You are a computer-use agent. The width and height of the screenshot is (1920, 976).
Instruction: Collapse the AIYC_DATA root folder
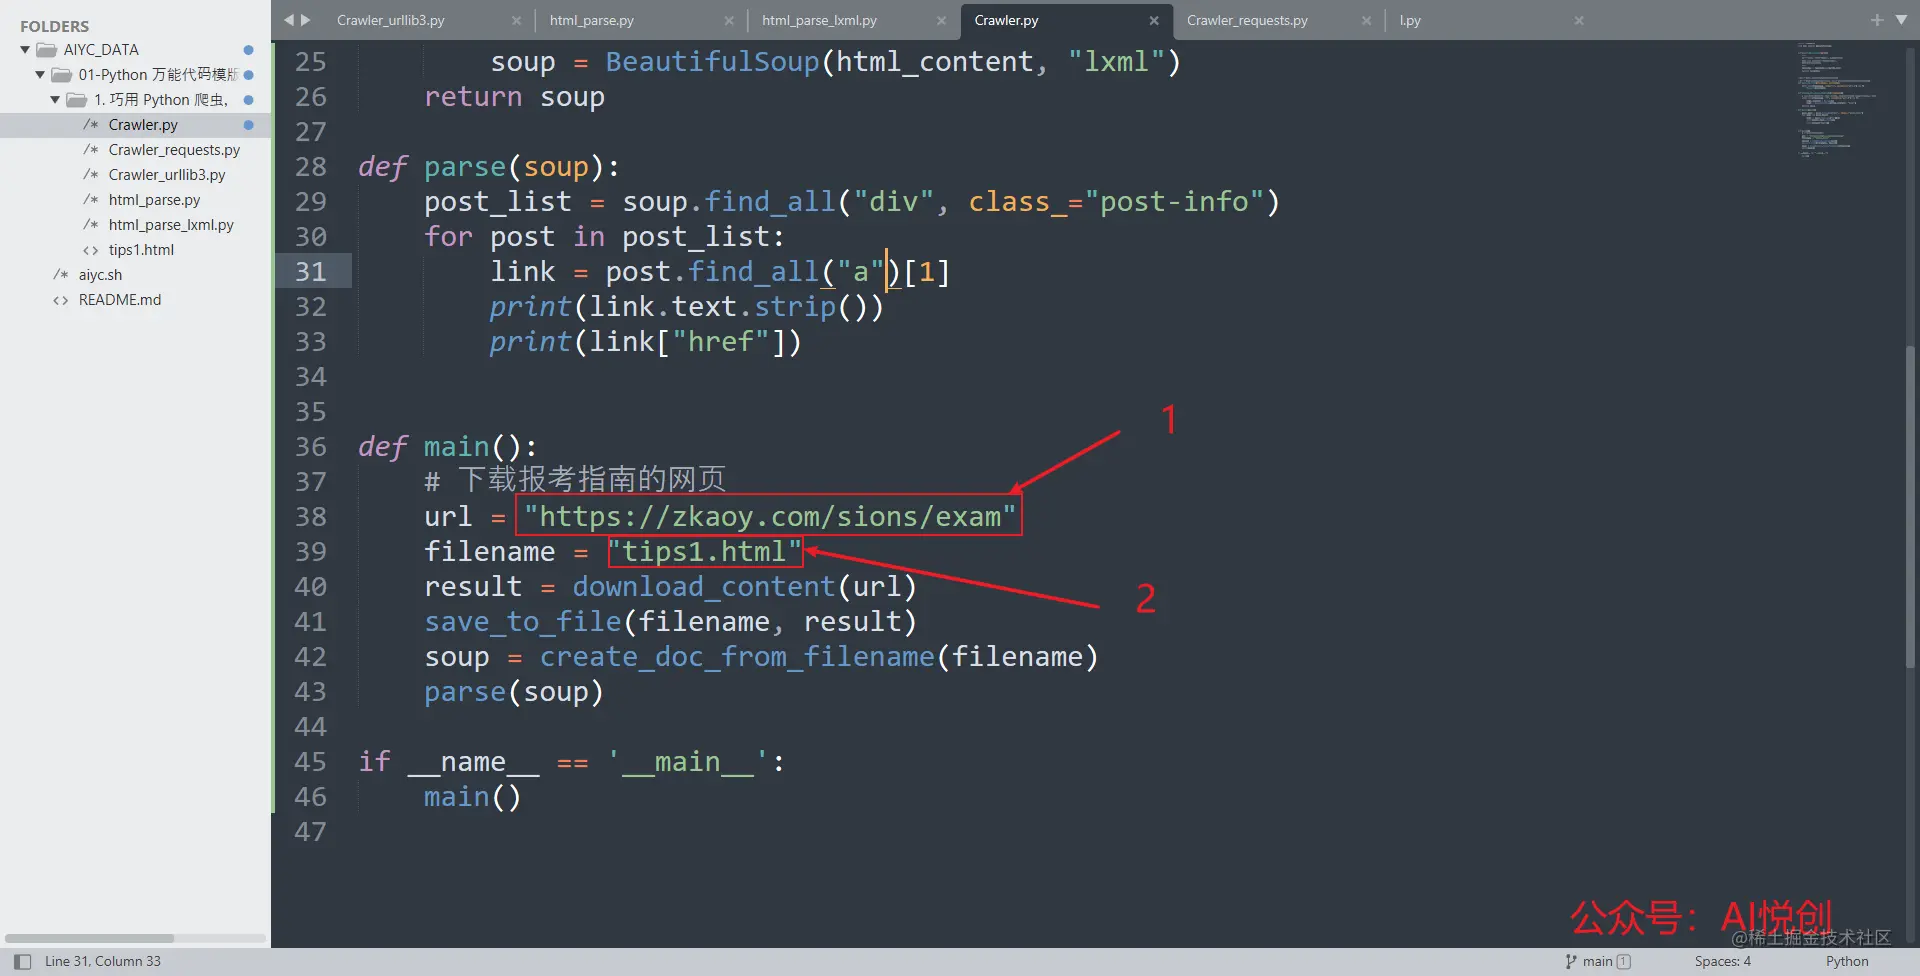click(25, 50)
